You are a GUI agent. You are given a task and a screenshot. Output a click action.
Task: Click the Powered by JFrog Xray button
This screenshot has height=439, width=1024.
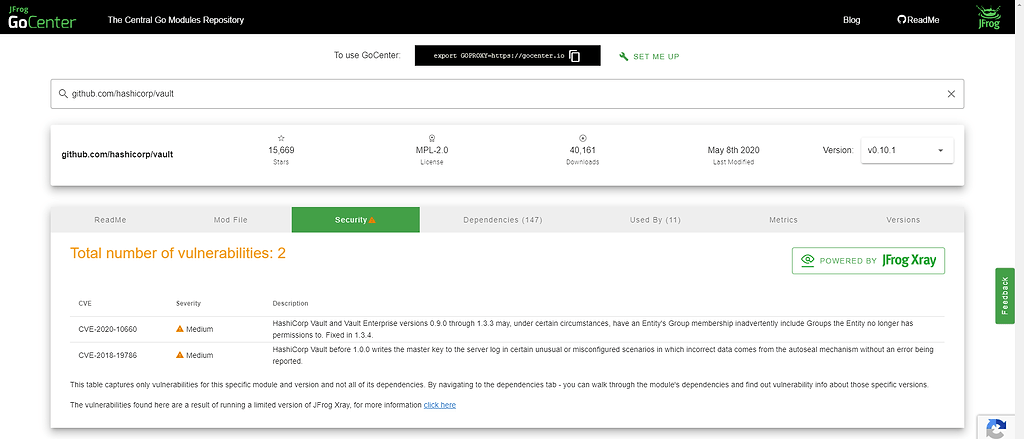[868, 261]
